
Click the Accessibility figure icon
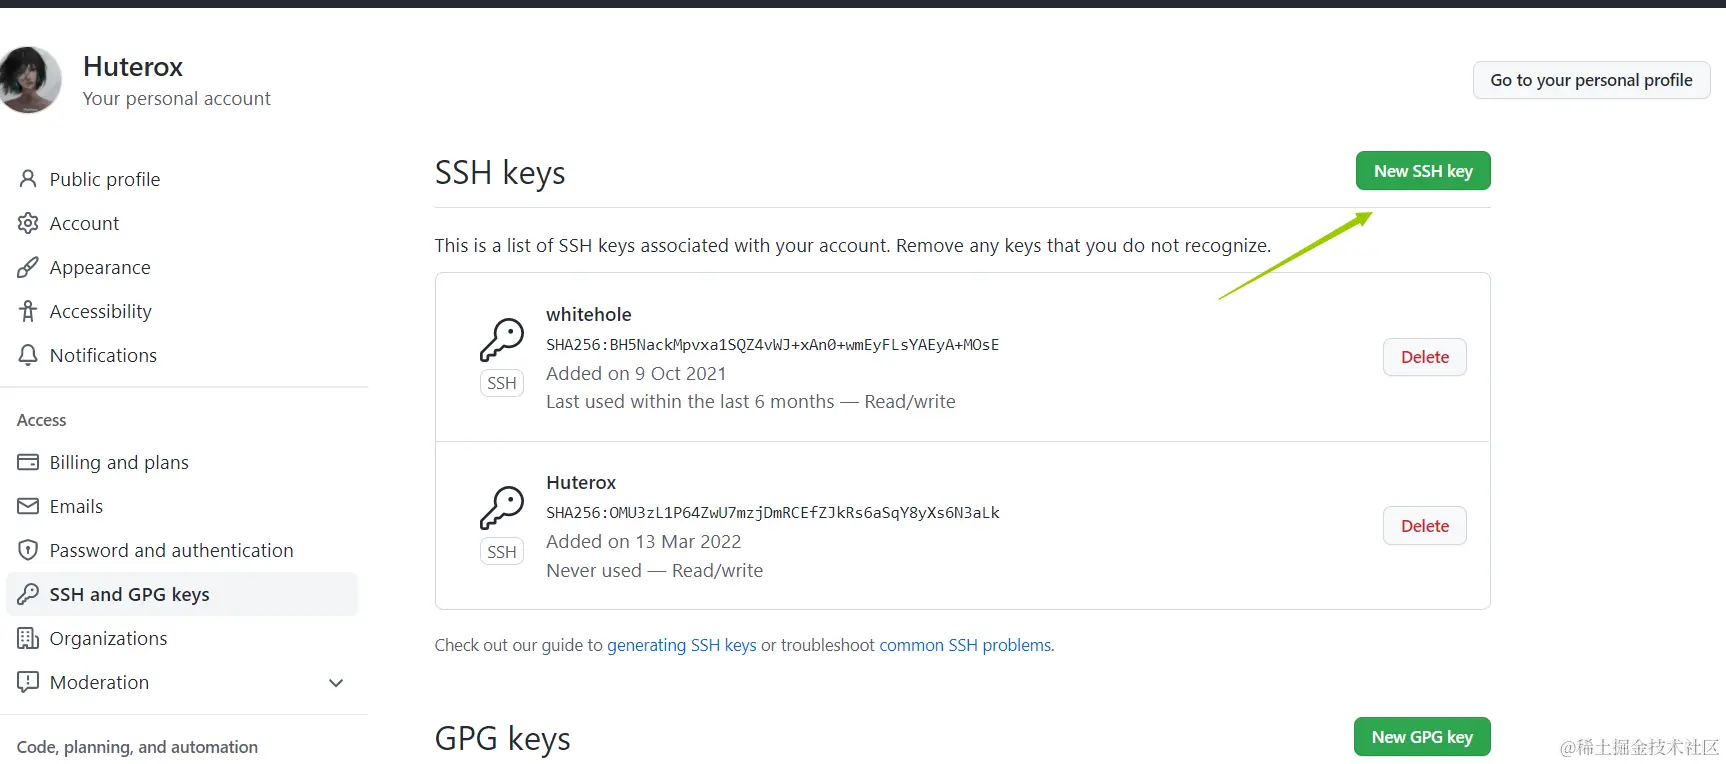tap(28, 311)
